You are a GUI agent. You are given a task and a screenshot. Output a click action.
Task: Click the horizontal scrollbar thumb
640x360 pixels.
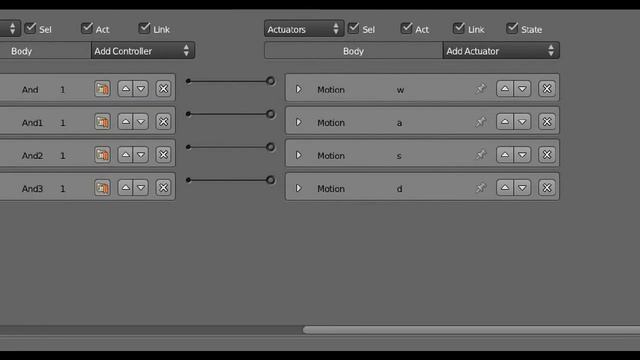471,330
